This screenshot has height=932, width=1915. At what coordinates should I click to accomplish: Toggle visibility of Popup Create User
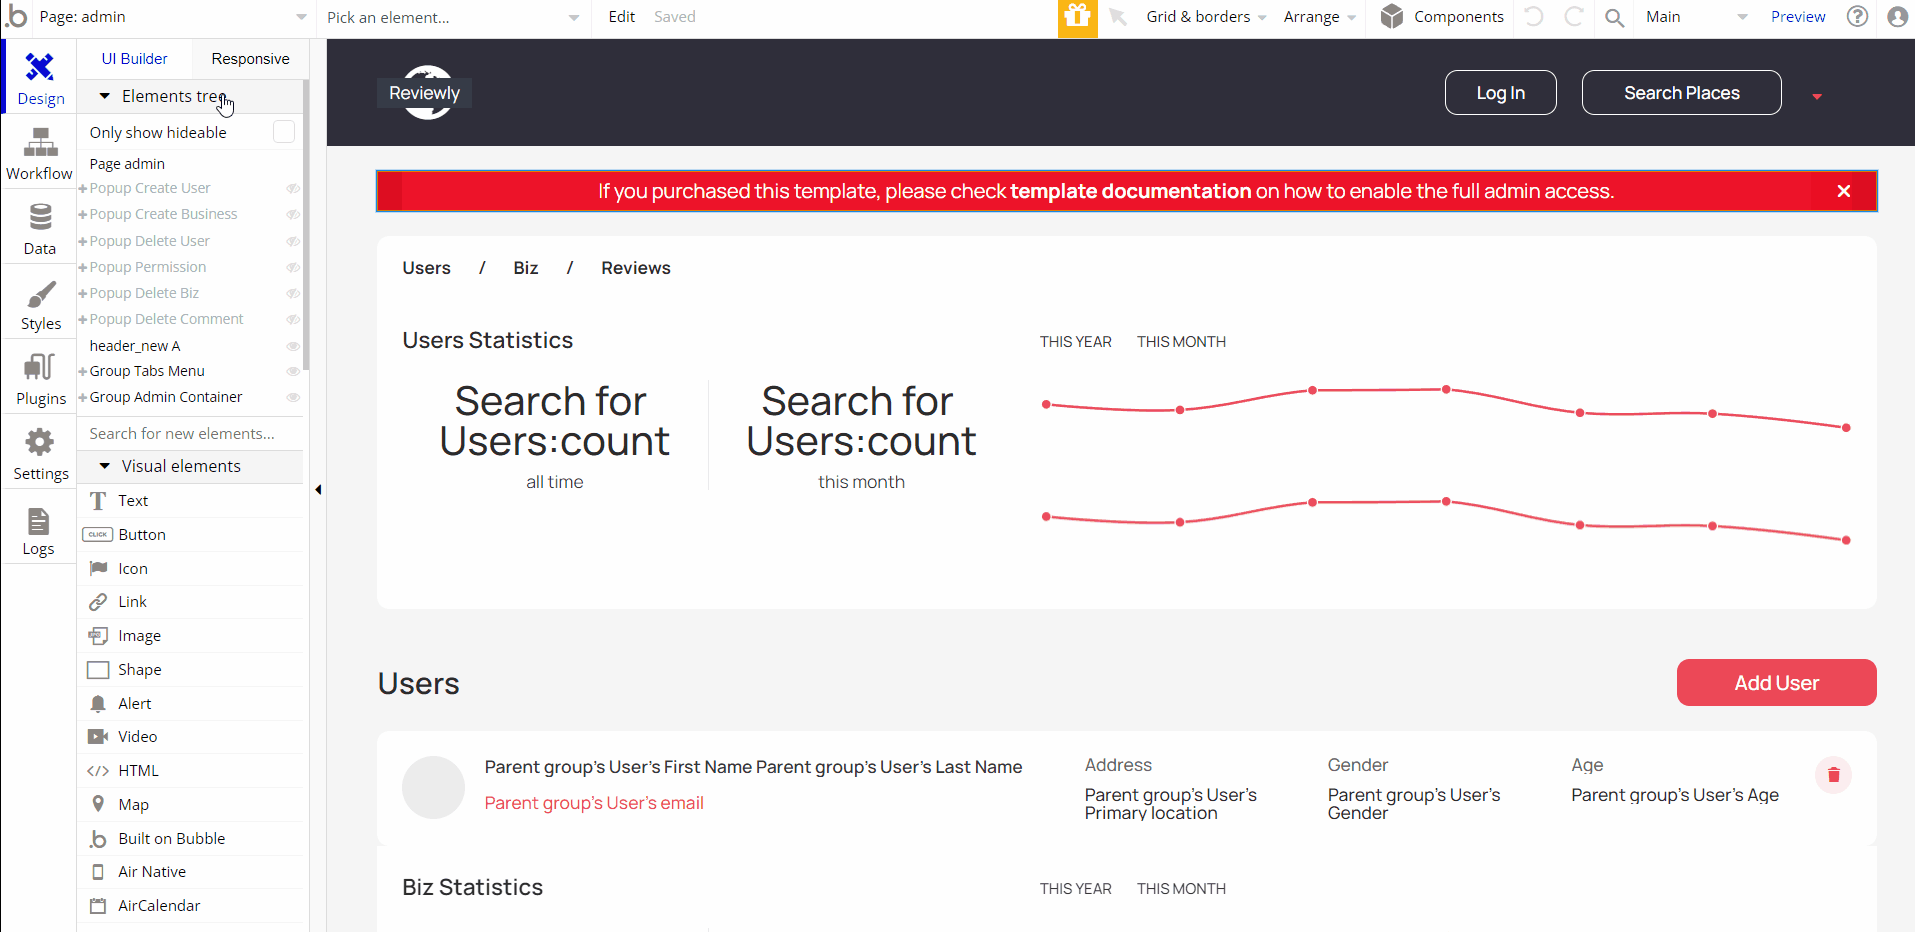click(293, 189)
